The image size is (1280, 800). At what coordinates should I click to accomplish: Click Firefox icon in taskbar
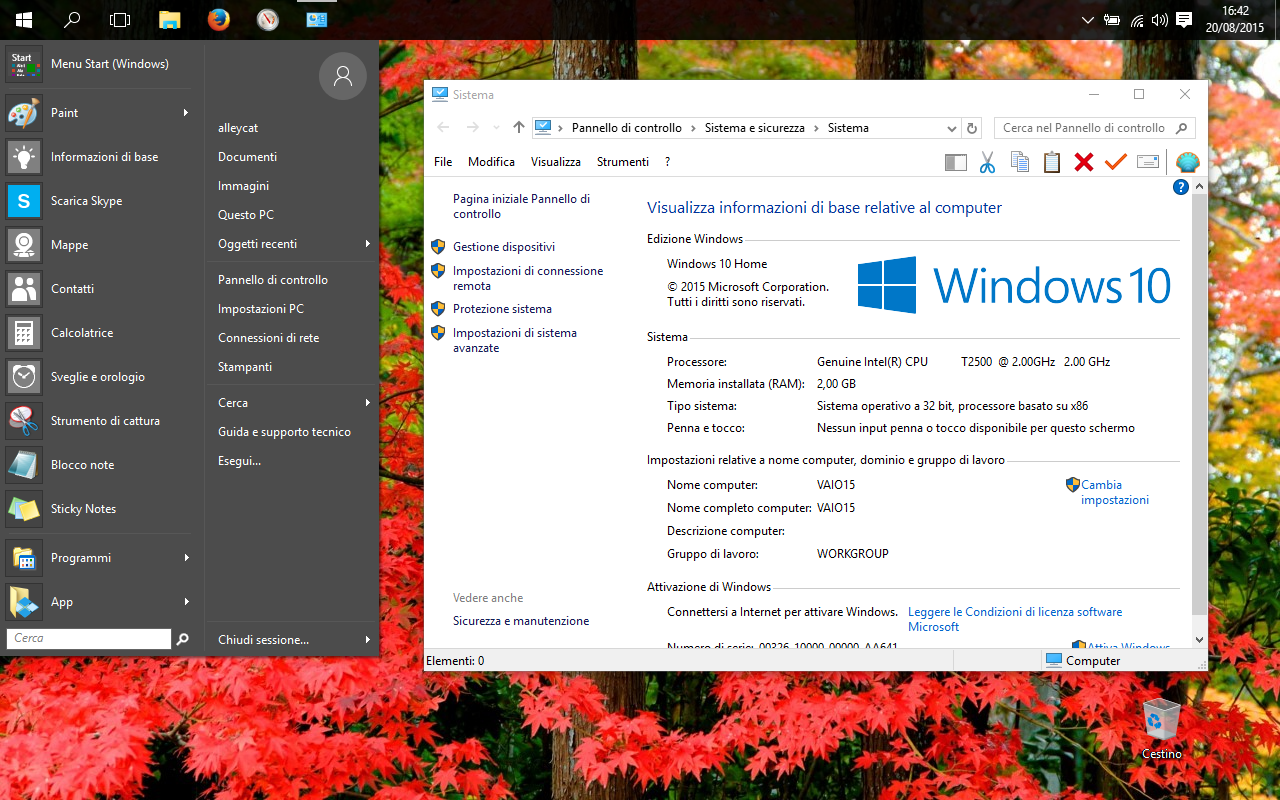[x=218, y=19]
